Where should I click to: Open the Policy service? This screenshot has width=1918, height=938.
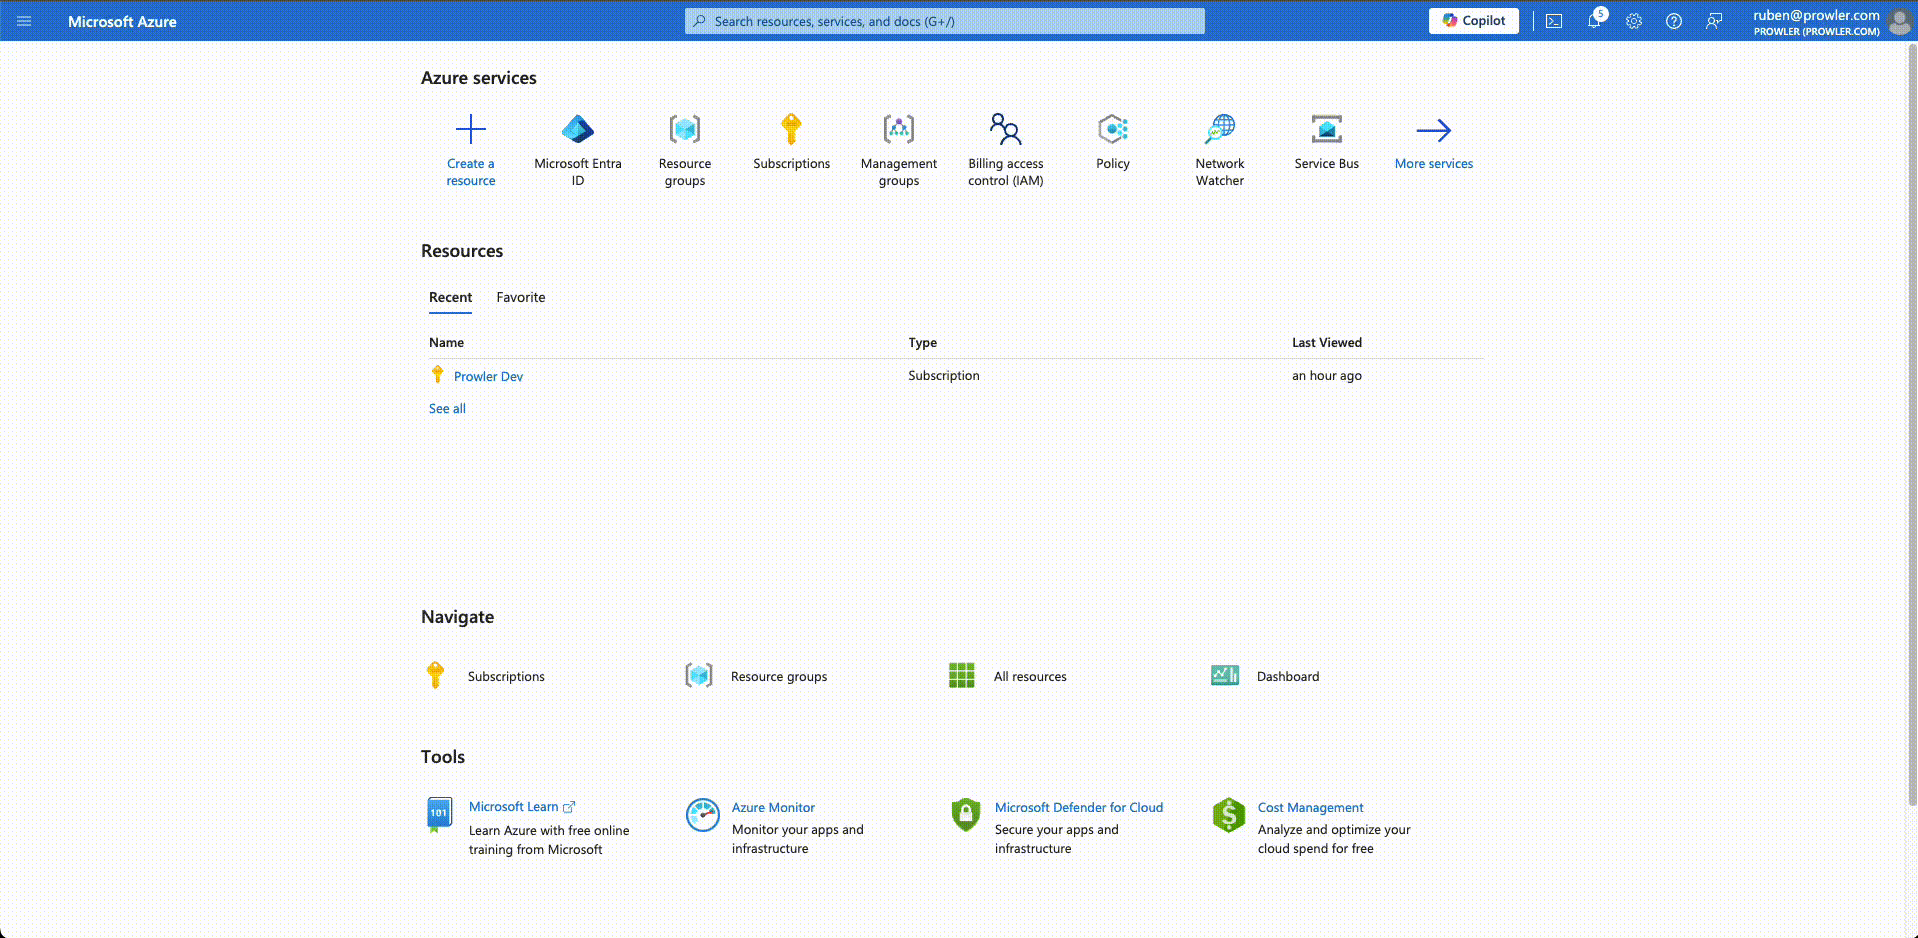coord(1112,130)
